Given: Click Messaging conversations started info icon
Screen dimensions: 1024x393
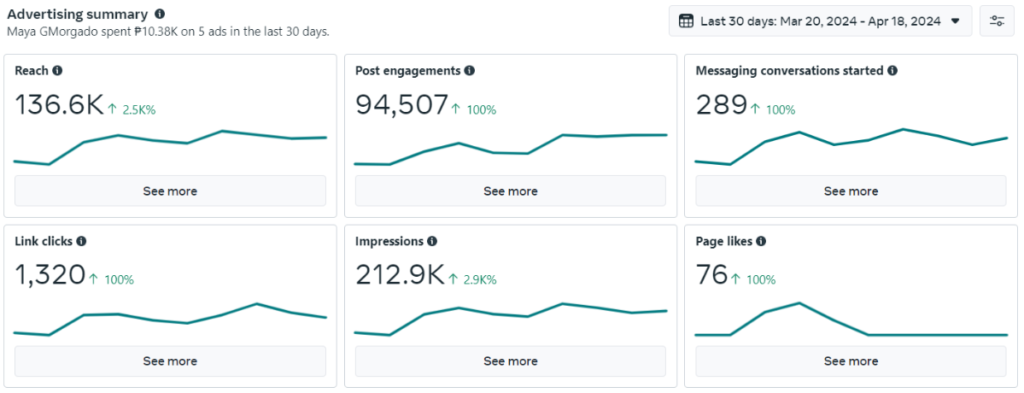Looking at the screenshot, I should coord(892,71).
